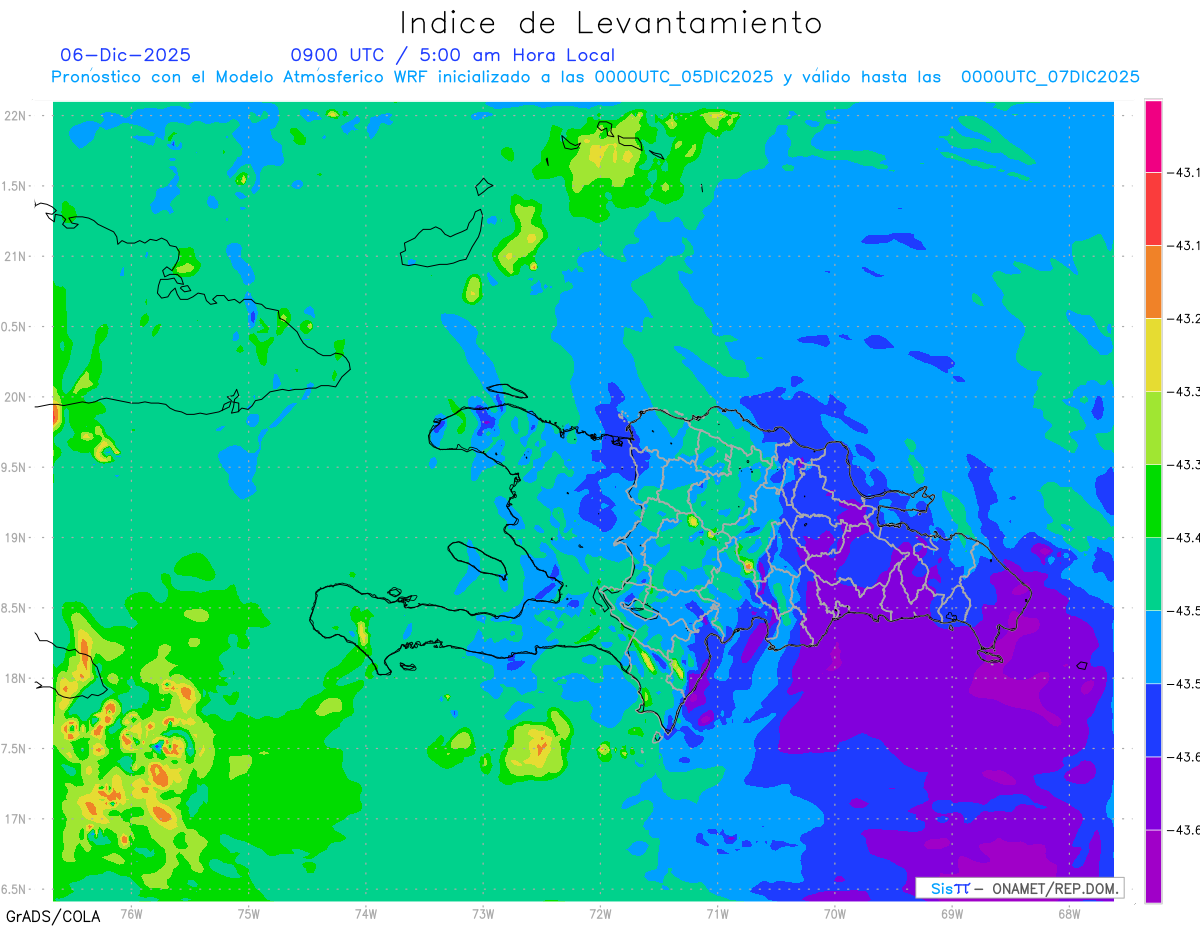Click the '19N' latitude label
This screenshot has height=927, width=1200.
tap(17, 538)
